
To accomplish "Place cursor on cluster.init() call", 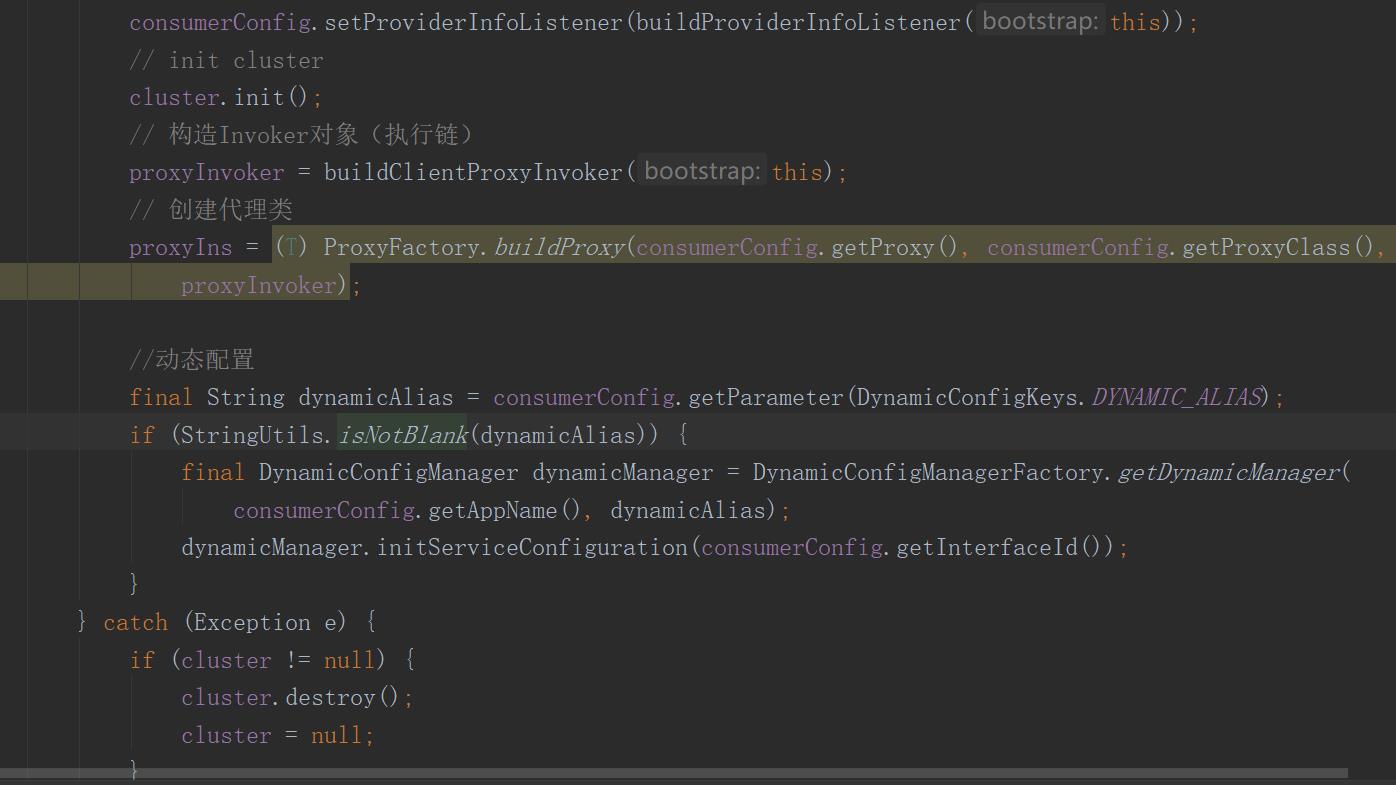I will pos(226,97).
